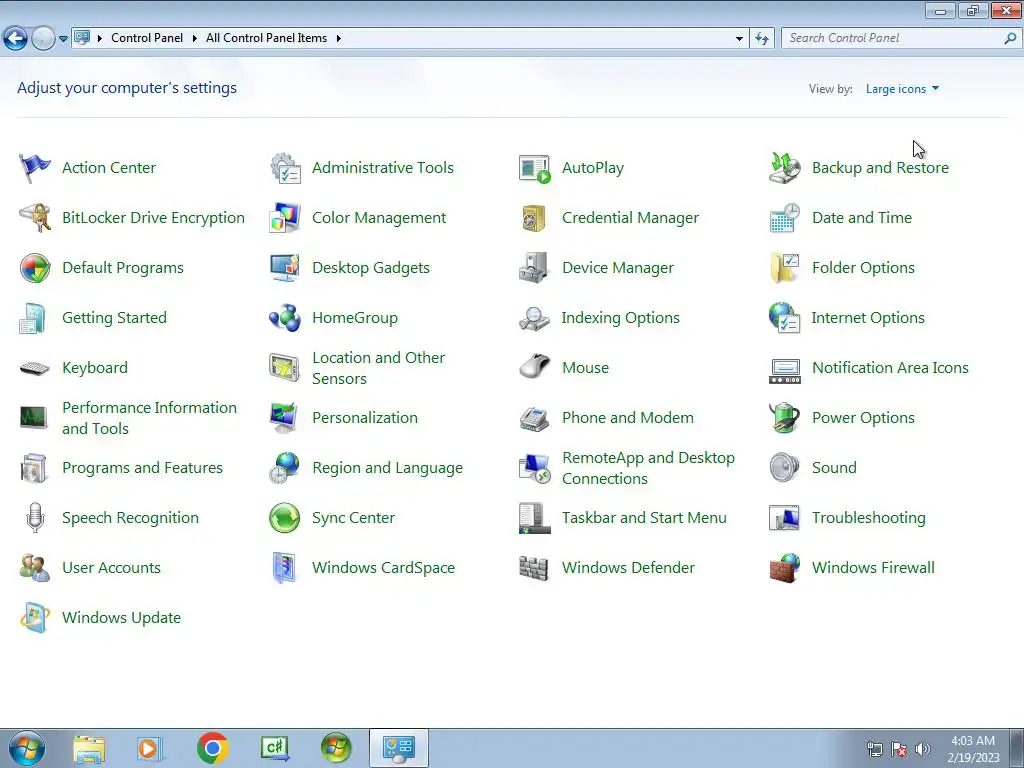1024x768 pixels.
Task: Open the Troubleshooting link
Action: click(x=869, y=518)
